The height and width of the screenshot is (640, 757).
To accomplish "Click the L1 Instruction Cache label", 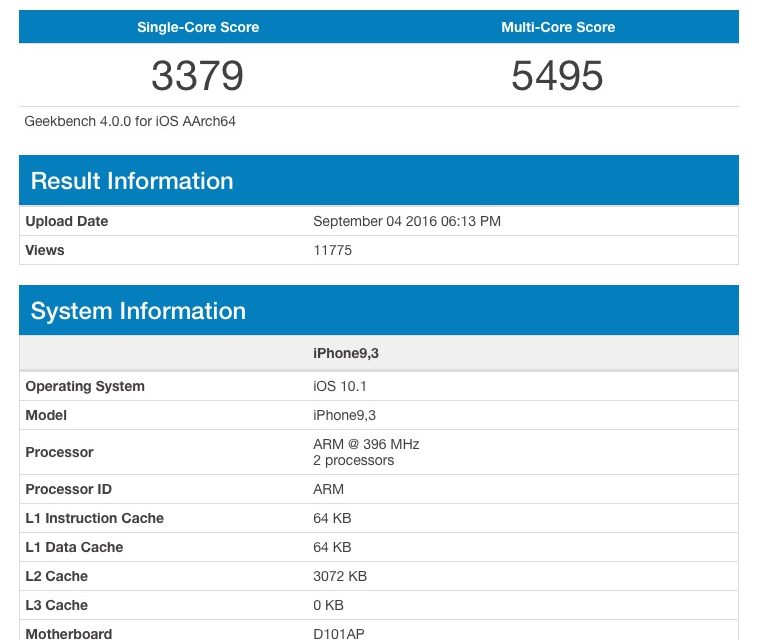I will coord(95,518).
